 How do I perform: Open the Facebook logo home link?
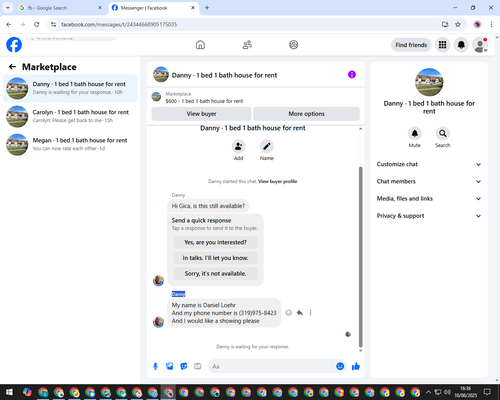[14, 45]
